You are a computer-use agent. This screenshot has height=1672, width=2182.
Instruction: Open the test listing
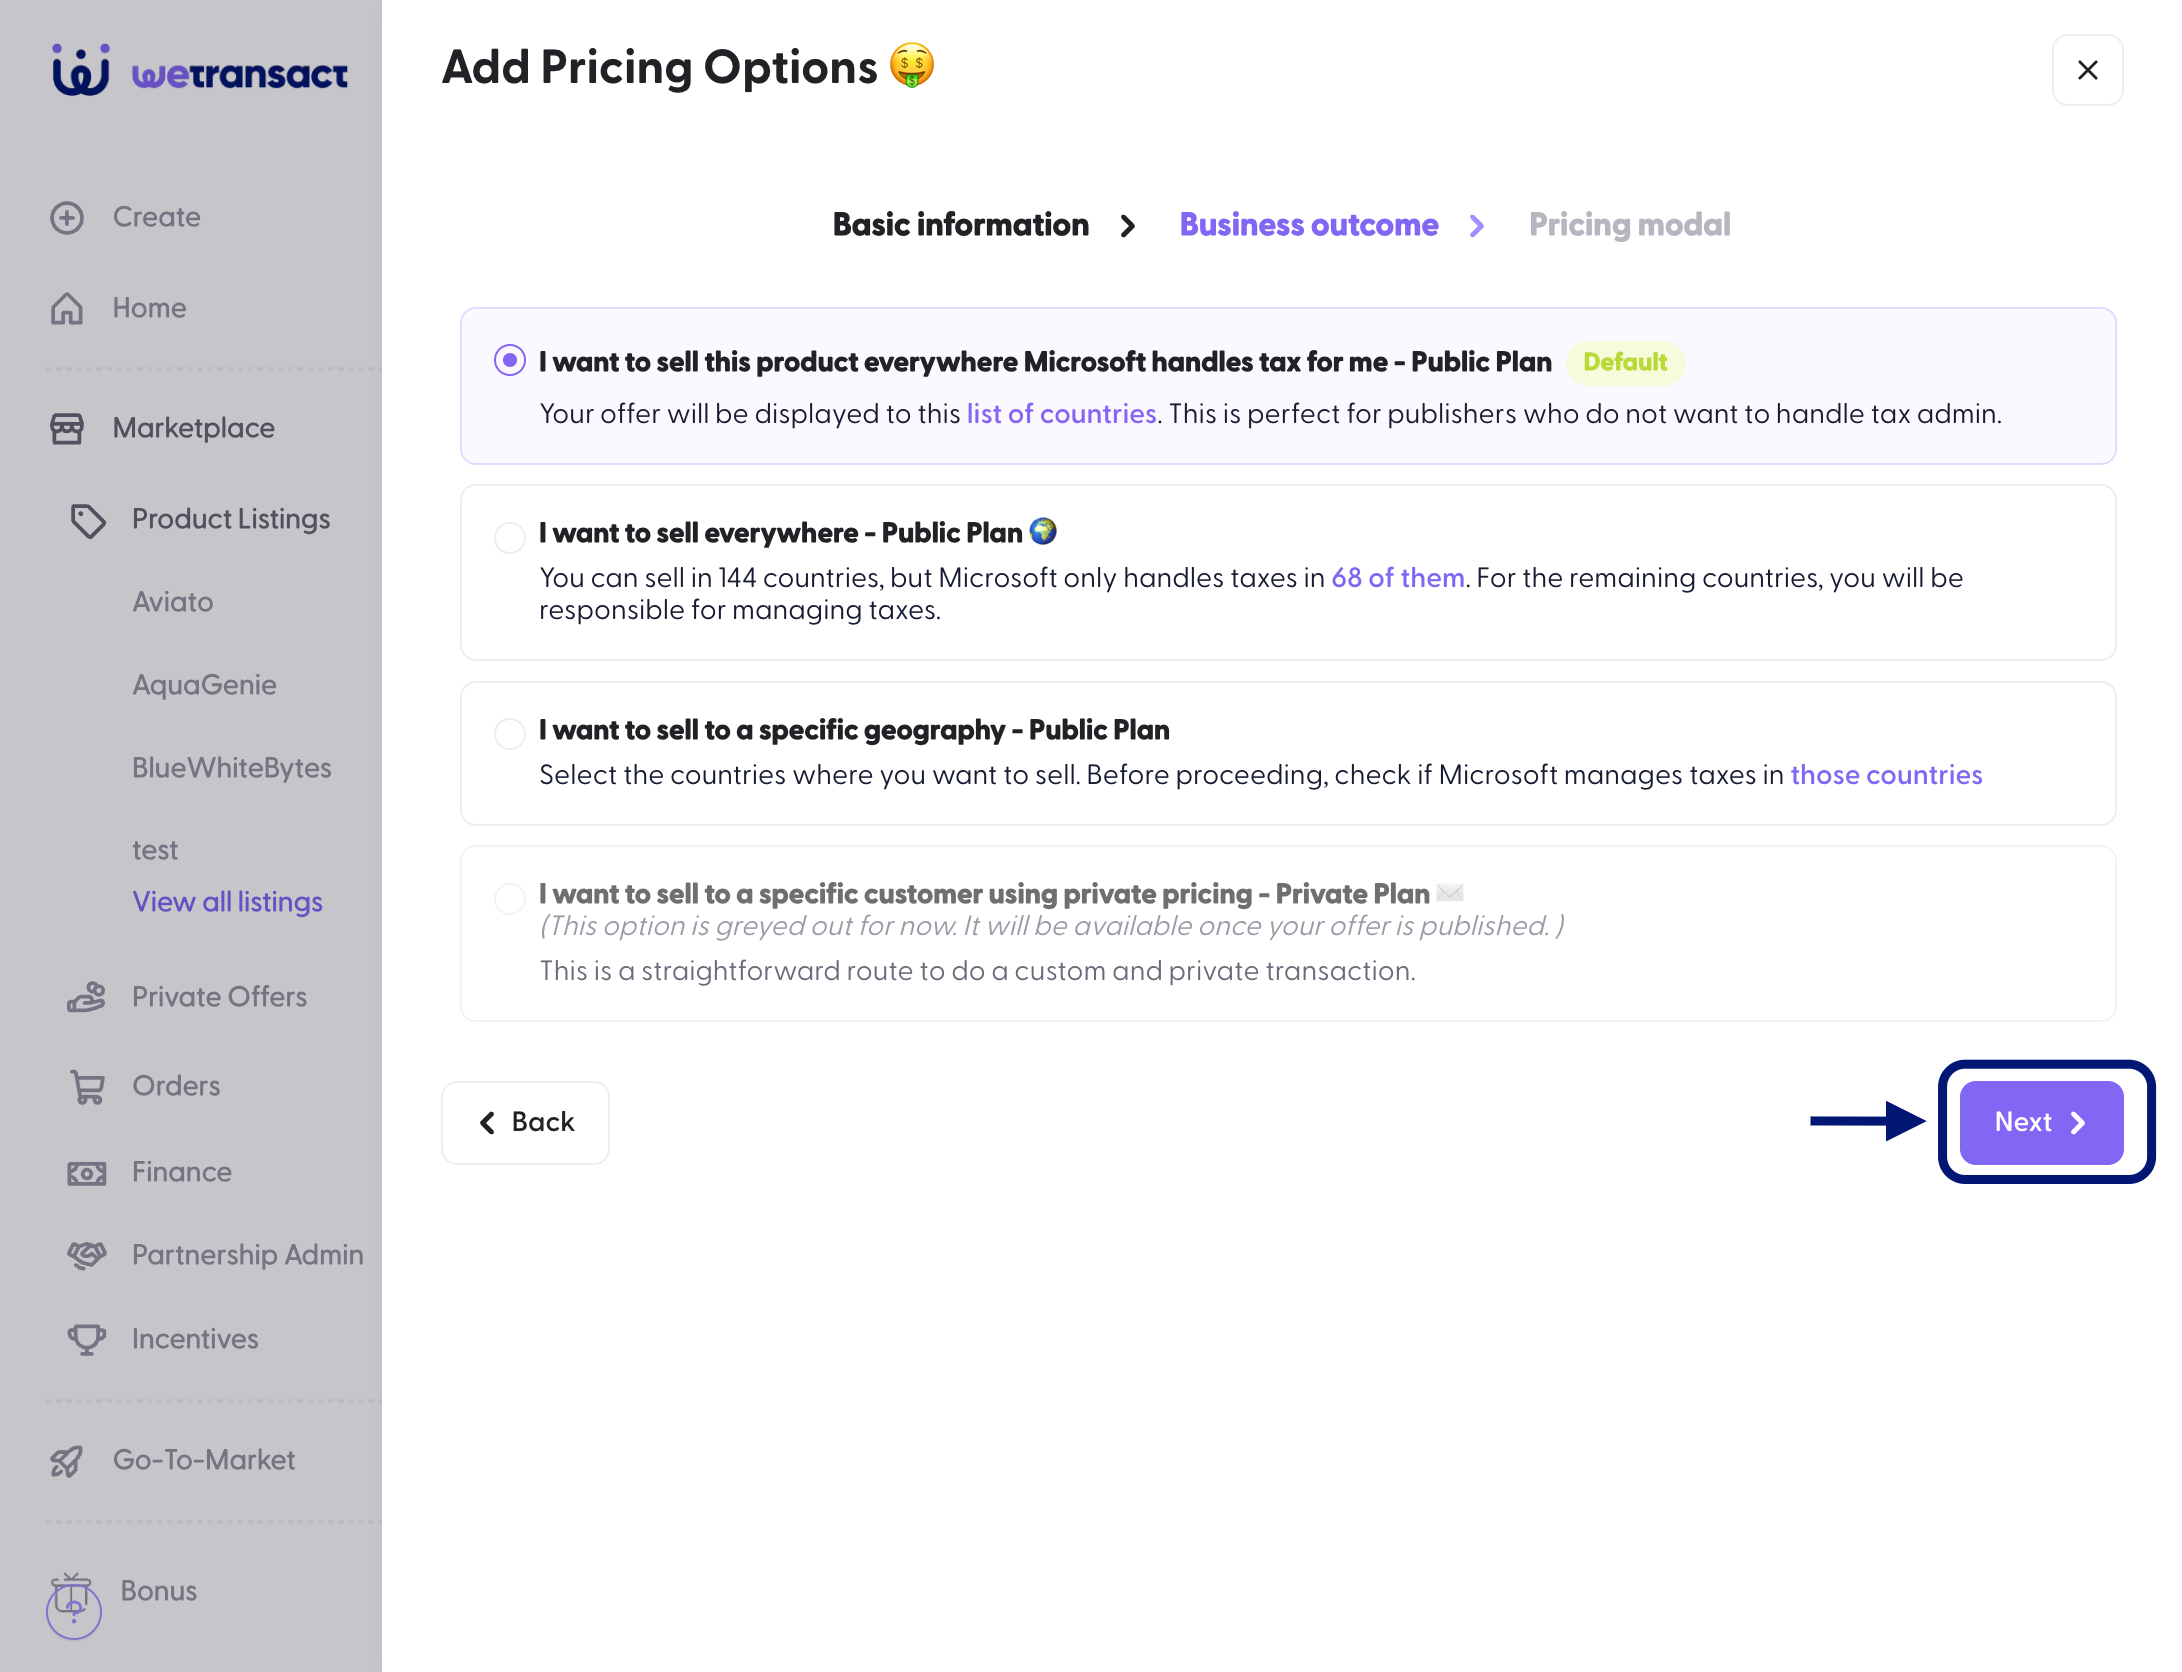[x=155, y=850]
